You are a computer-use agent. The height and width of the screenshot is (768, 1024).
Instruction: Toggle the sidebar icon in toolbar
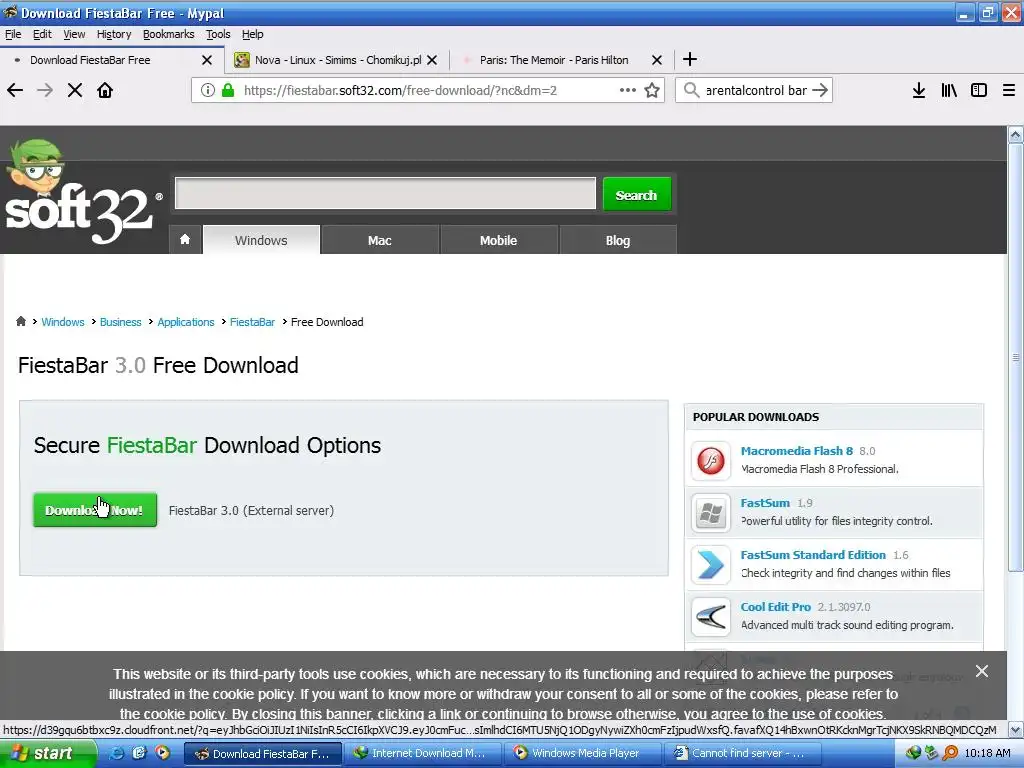pyautogui.click(x=979, y=90)
